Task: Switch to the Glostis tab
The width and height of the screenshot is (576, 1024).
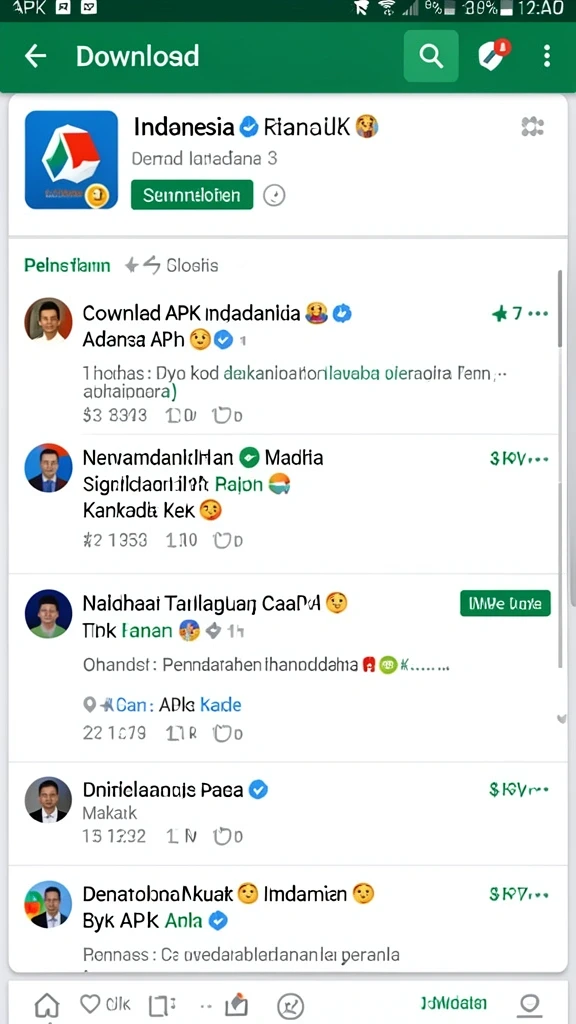Action: point(192,266)
